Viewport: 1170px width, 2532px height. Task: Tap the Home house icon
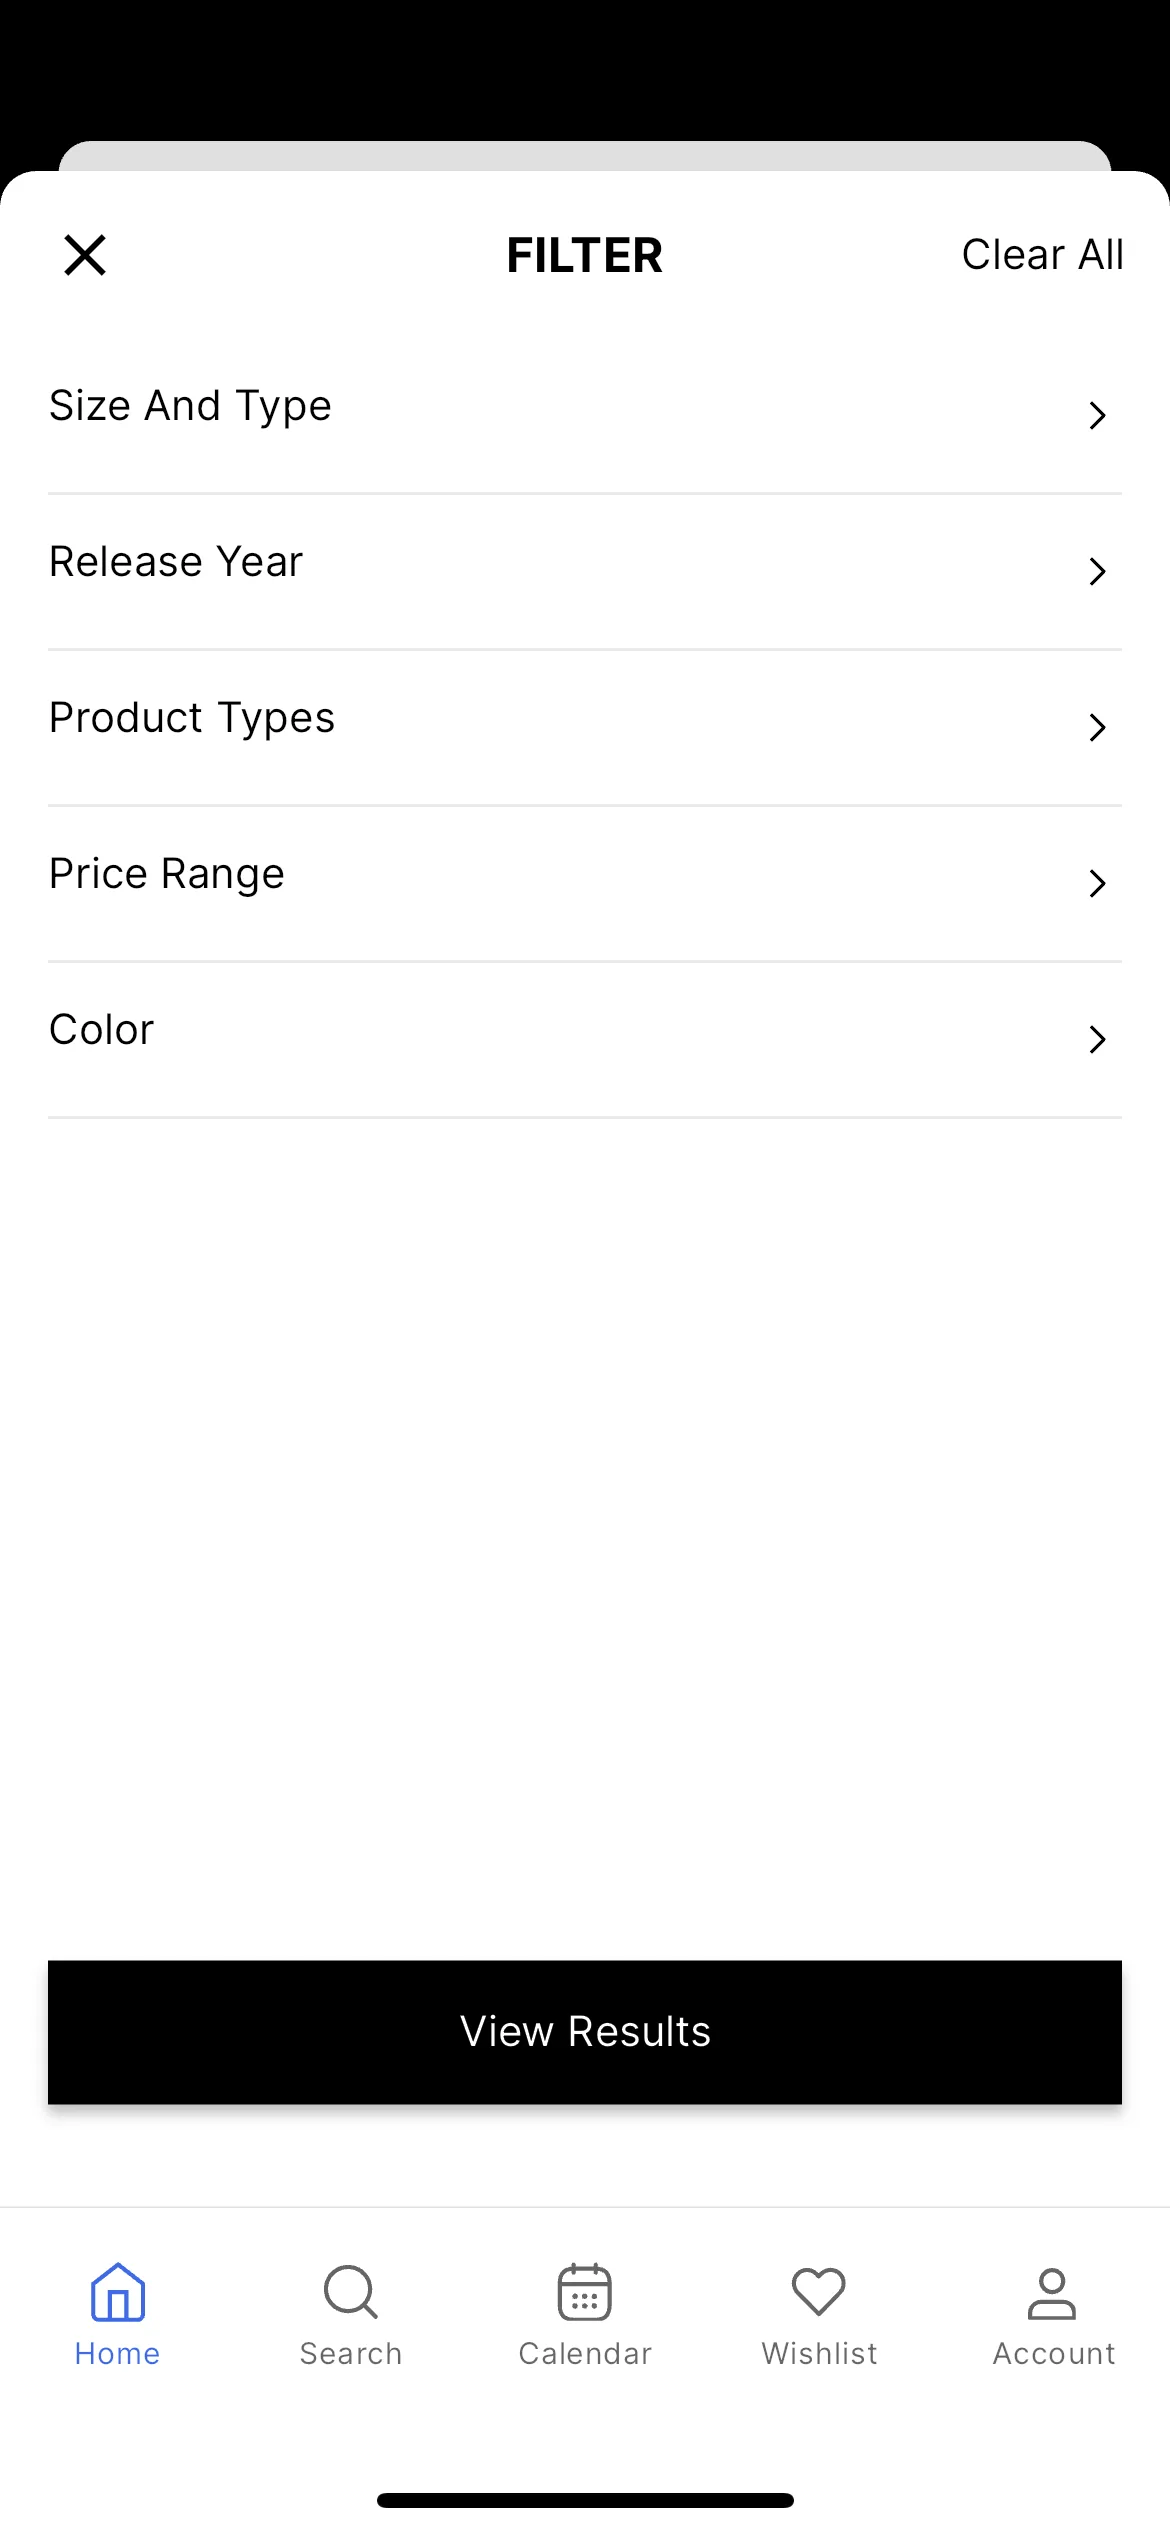point(118,2292)
